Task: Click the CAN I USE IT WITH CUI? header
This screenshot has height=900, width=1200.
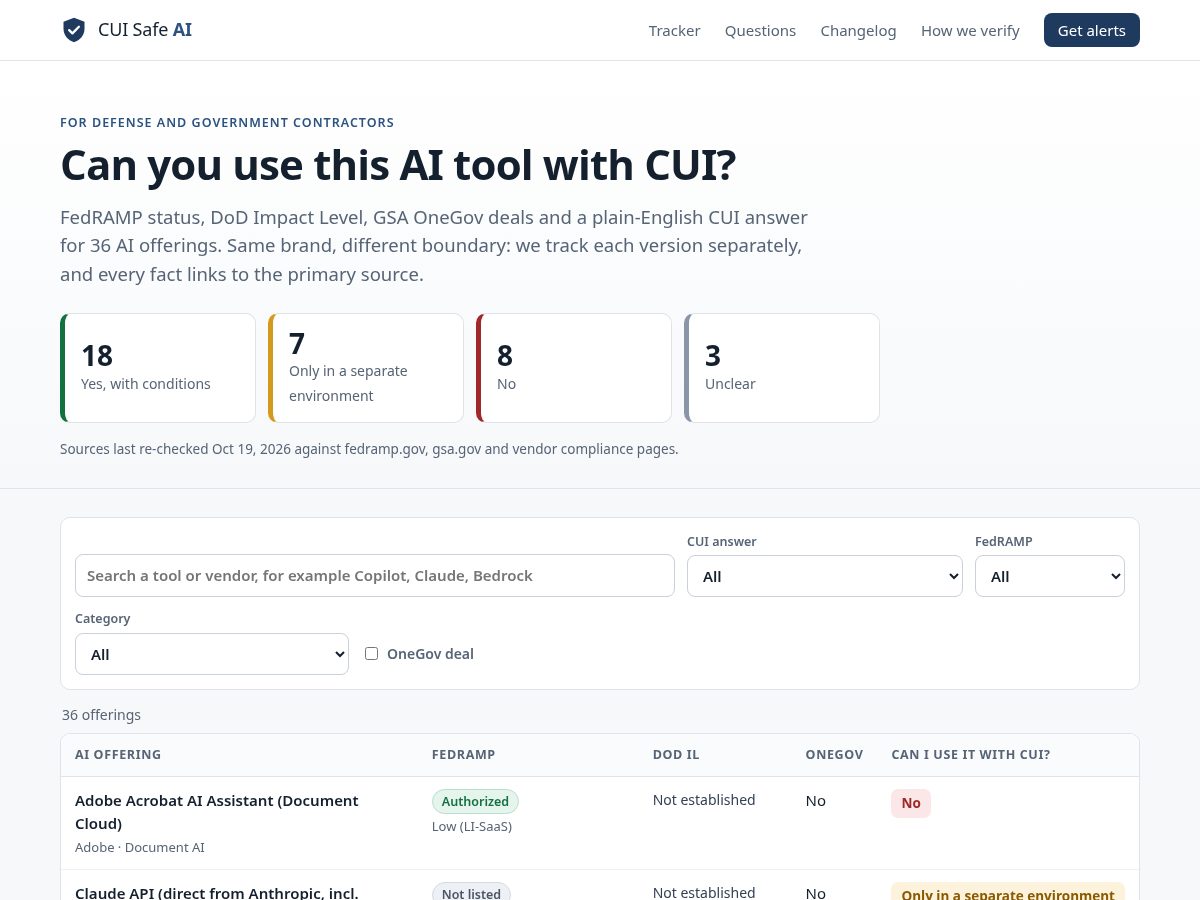Action: pyautogui.click(x=971, y=755)
